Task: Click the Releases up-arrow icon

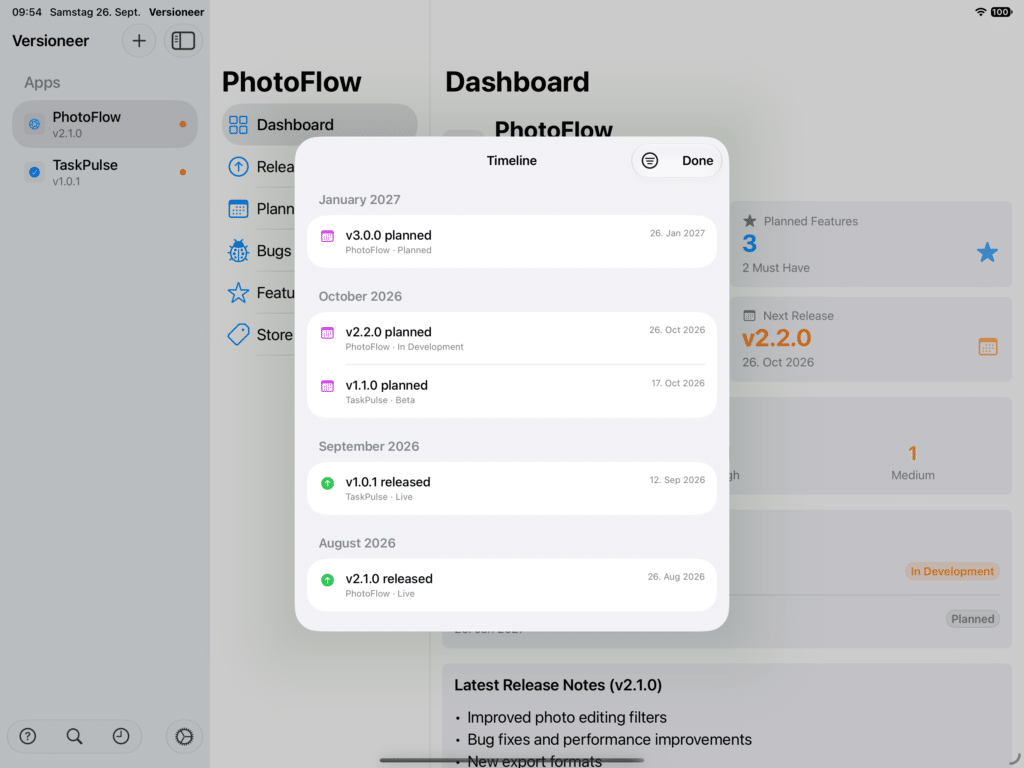Action: point(238,167)
